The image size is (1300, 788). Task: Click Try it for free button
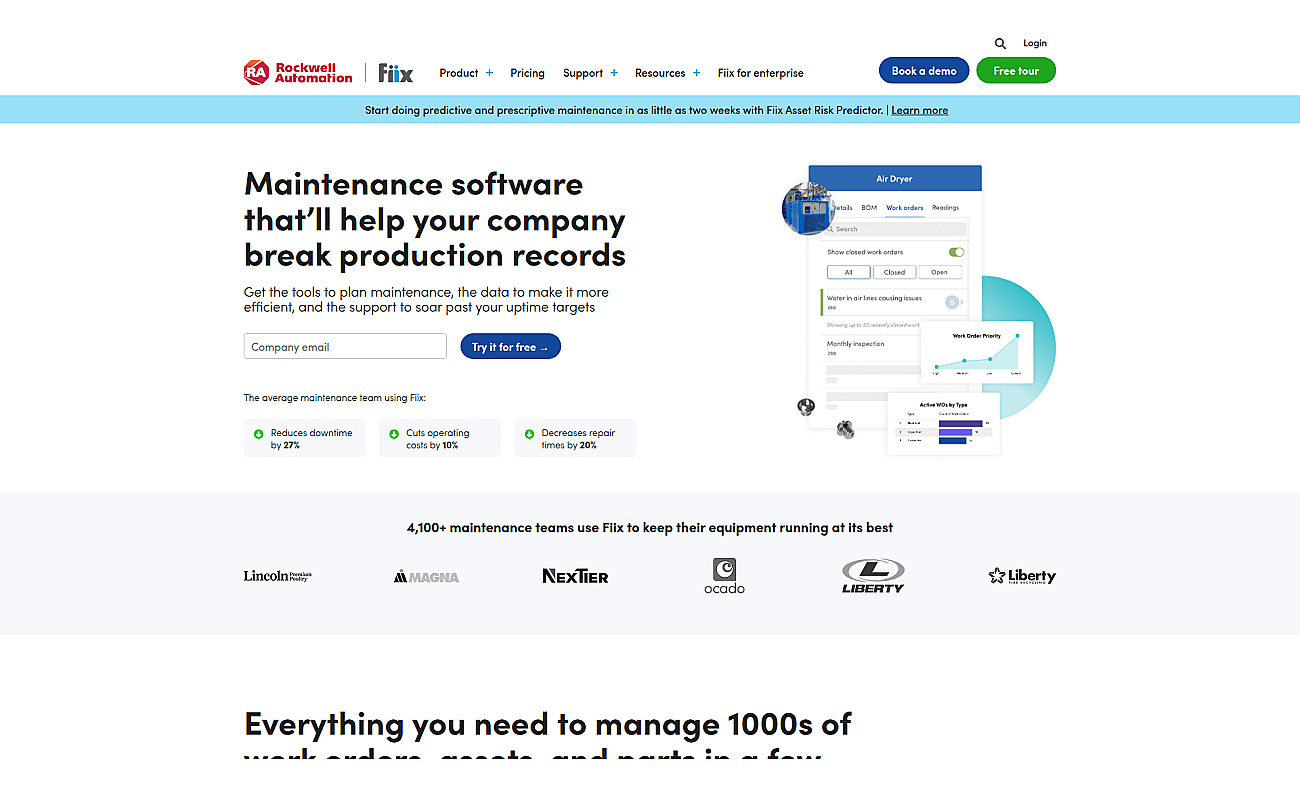pos(510,347)
